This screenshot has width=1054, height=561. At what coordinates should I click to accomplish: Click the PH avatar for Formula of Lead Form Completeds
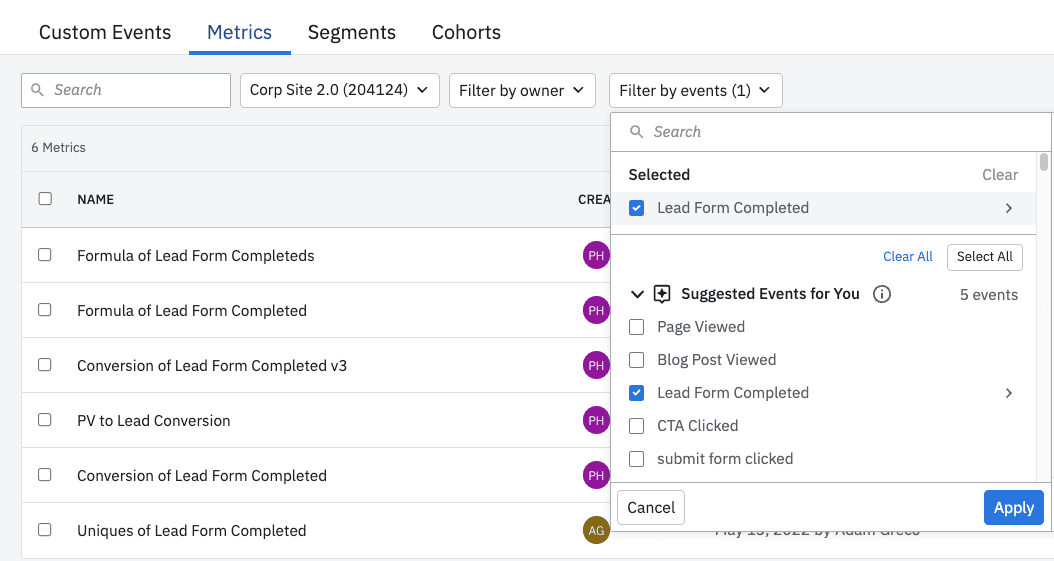(596, 256)
